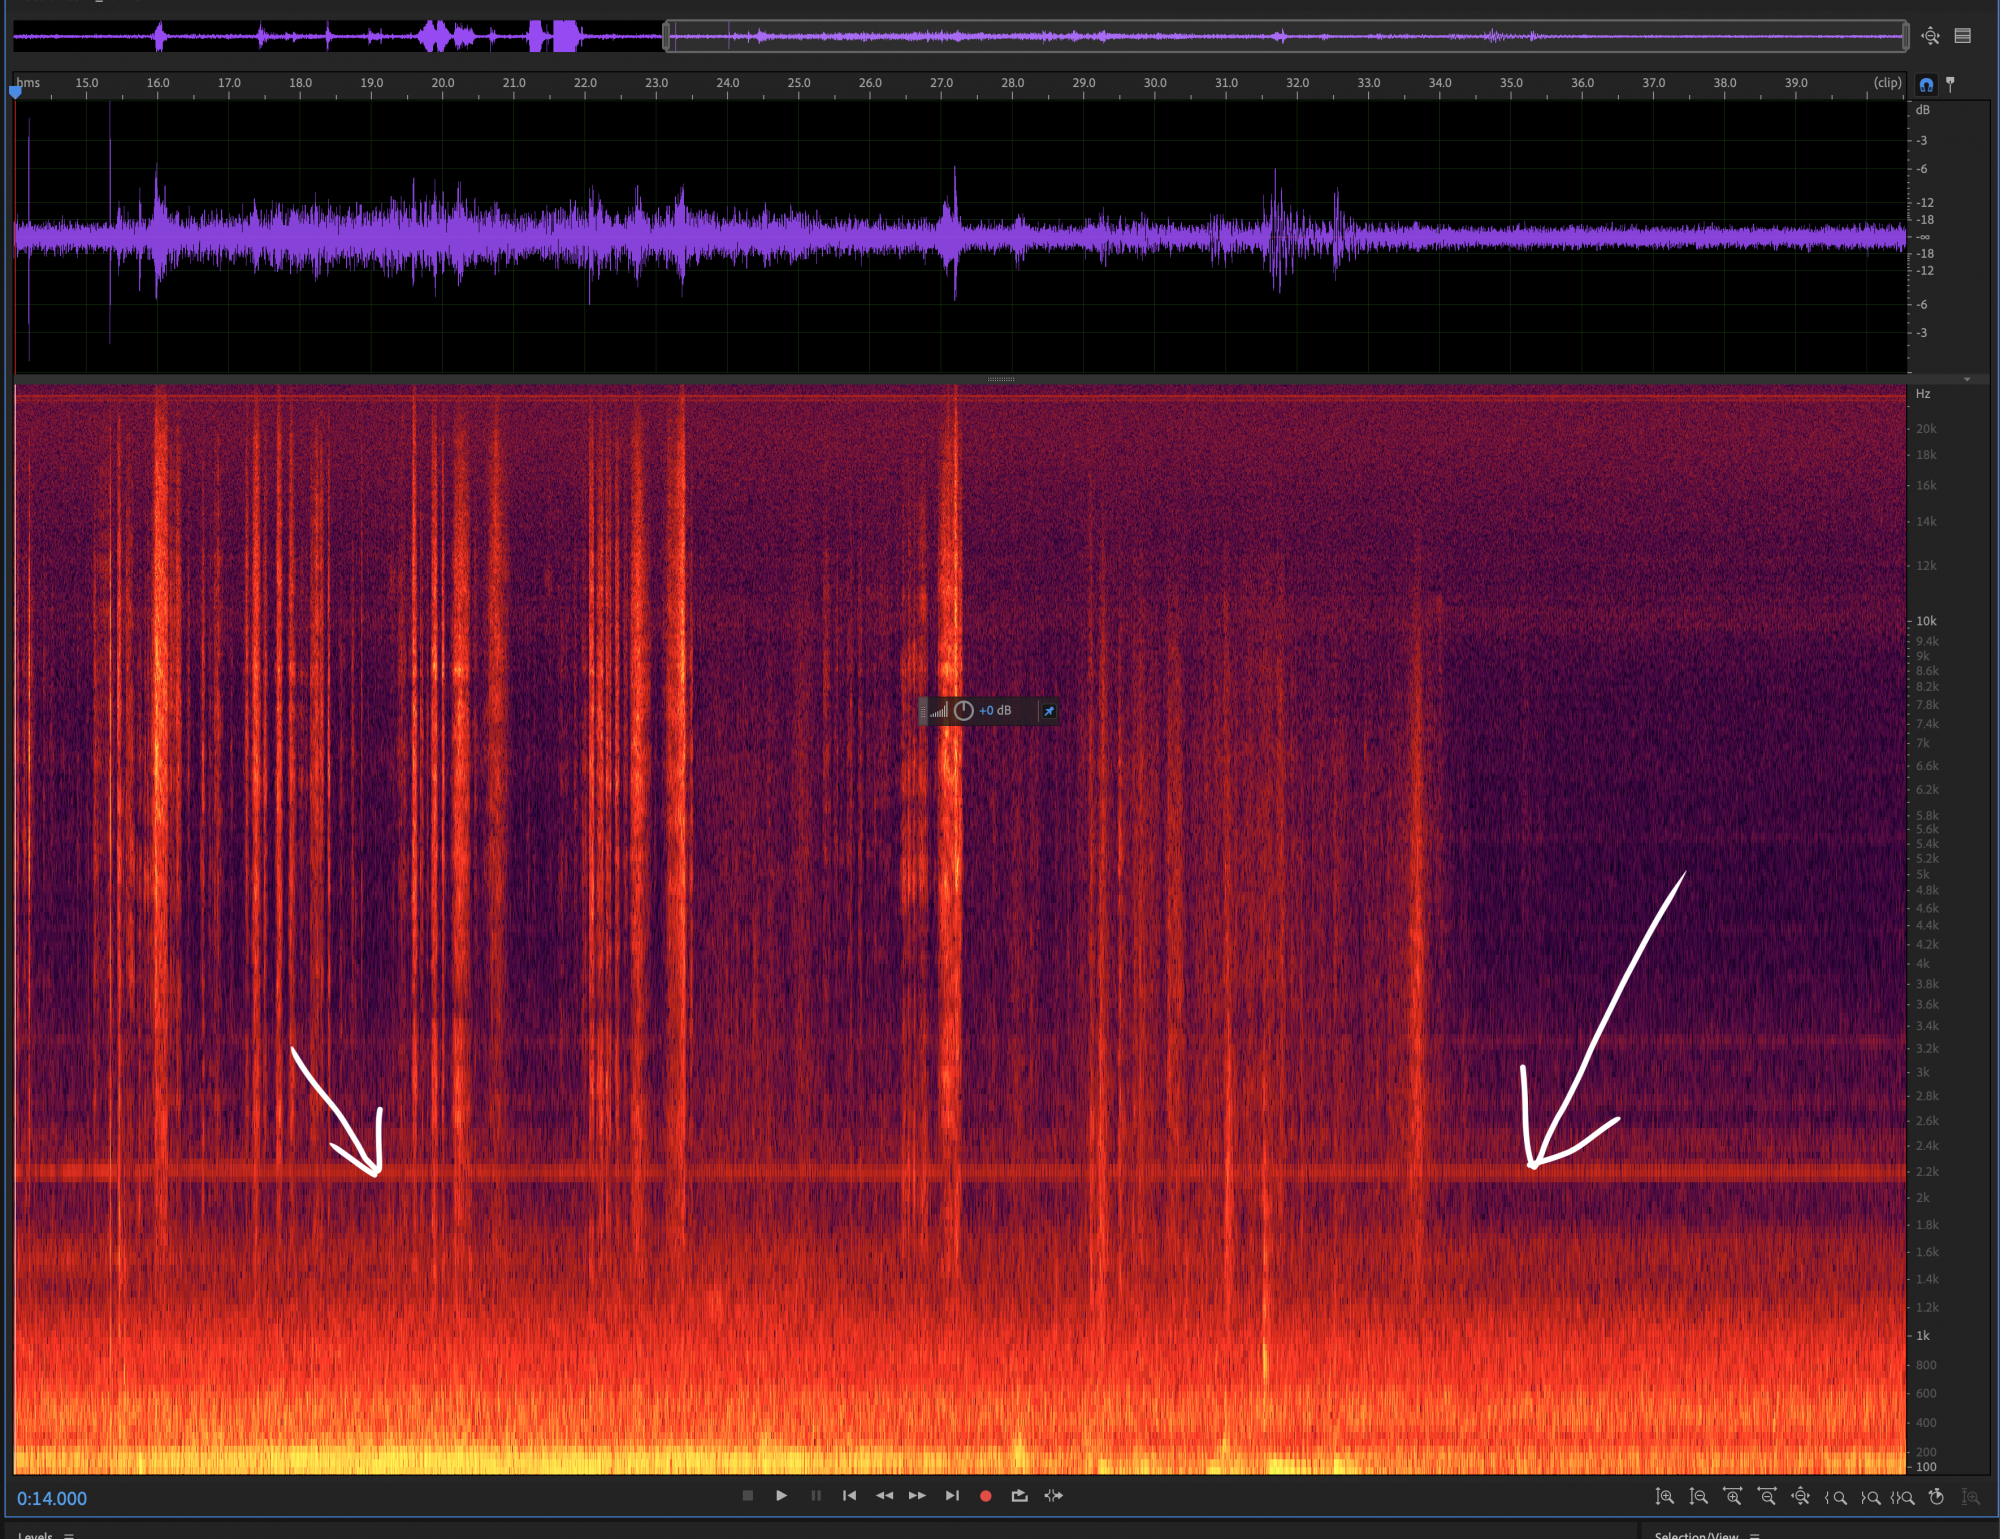Click Zoom Out Full All Axes icon
The width and height of the screenshot is (2000, 1539).
pyautogui.click(x=1800, y=1497)
